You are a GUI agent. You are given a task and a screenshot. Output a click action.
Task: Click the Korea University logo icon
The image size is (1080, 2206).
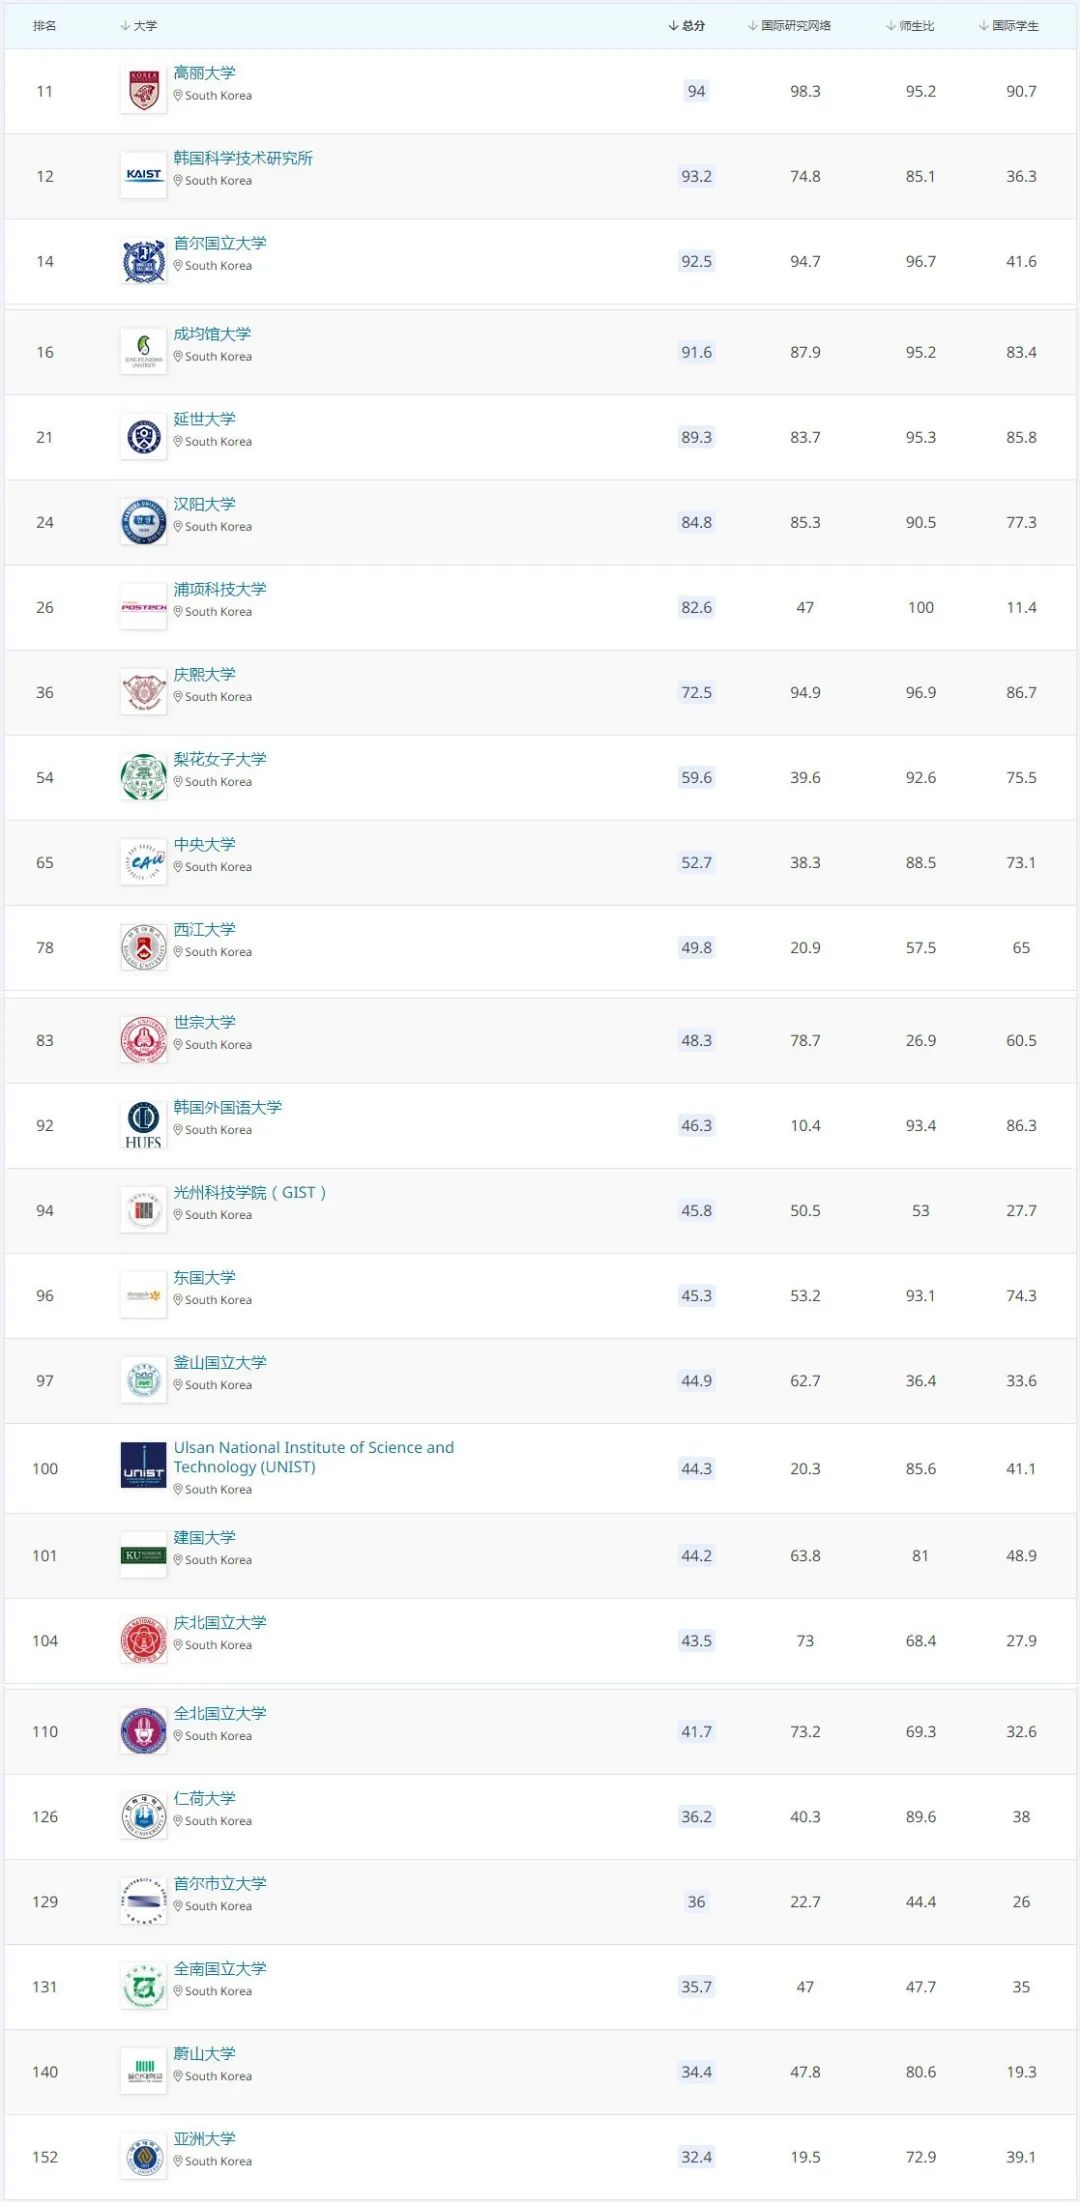click(143, 91)
